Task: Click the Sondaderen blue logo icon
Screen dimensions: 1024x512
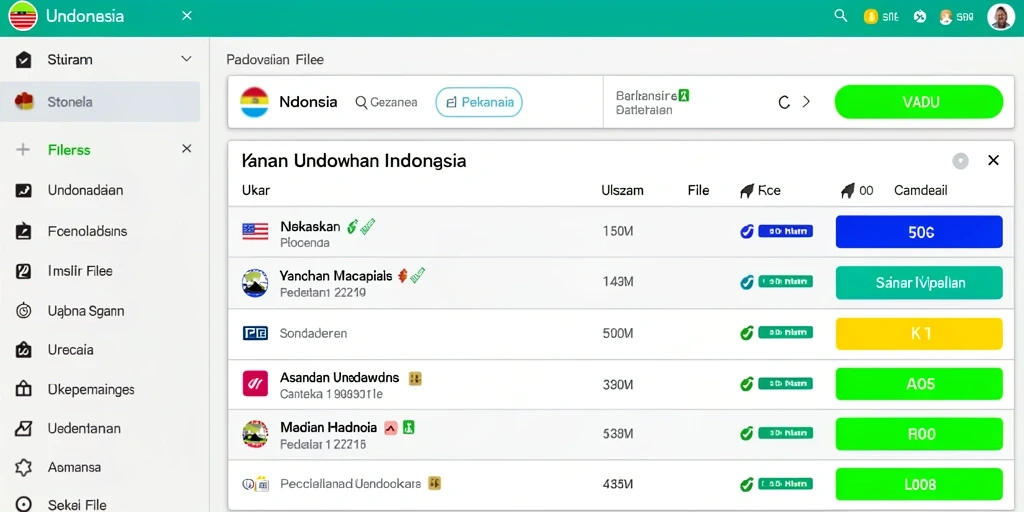Action: (255, 333)
